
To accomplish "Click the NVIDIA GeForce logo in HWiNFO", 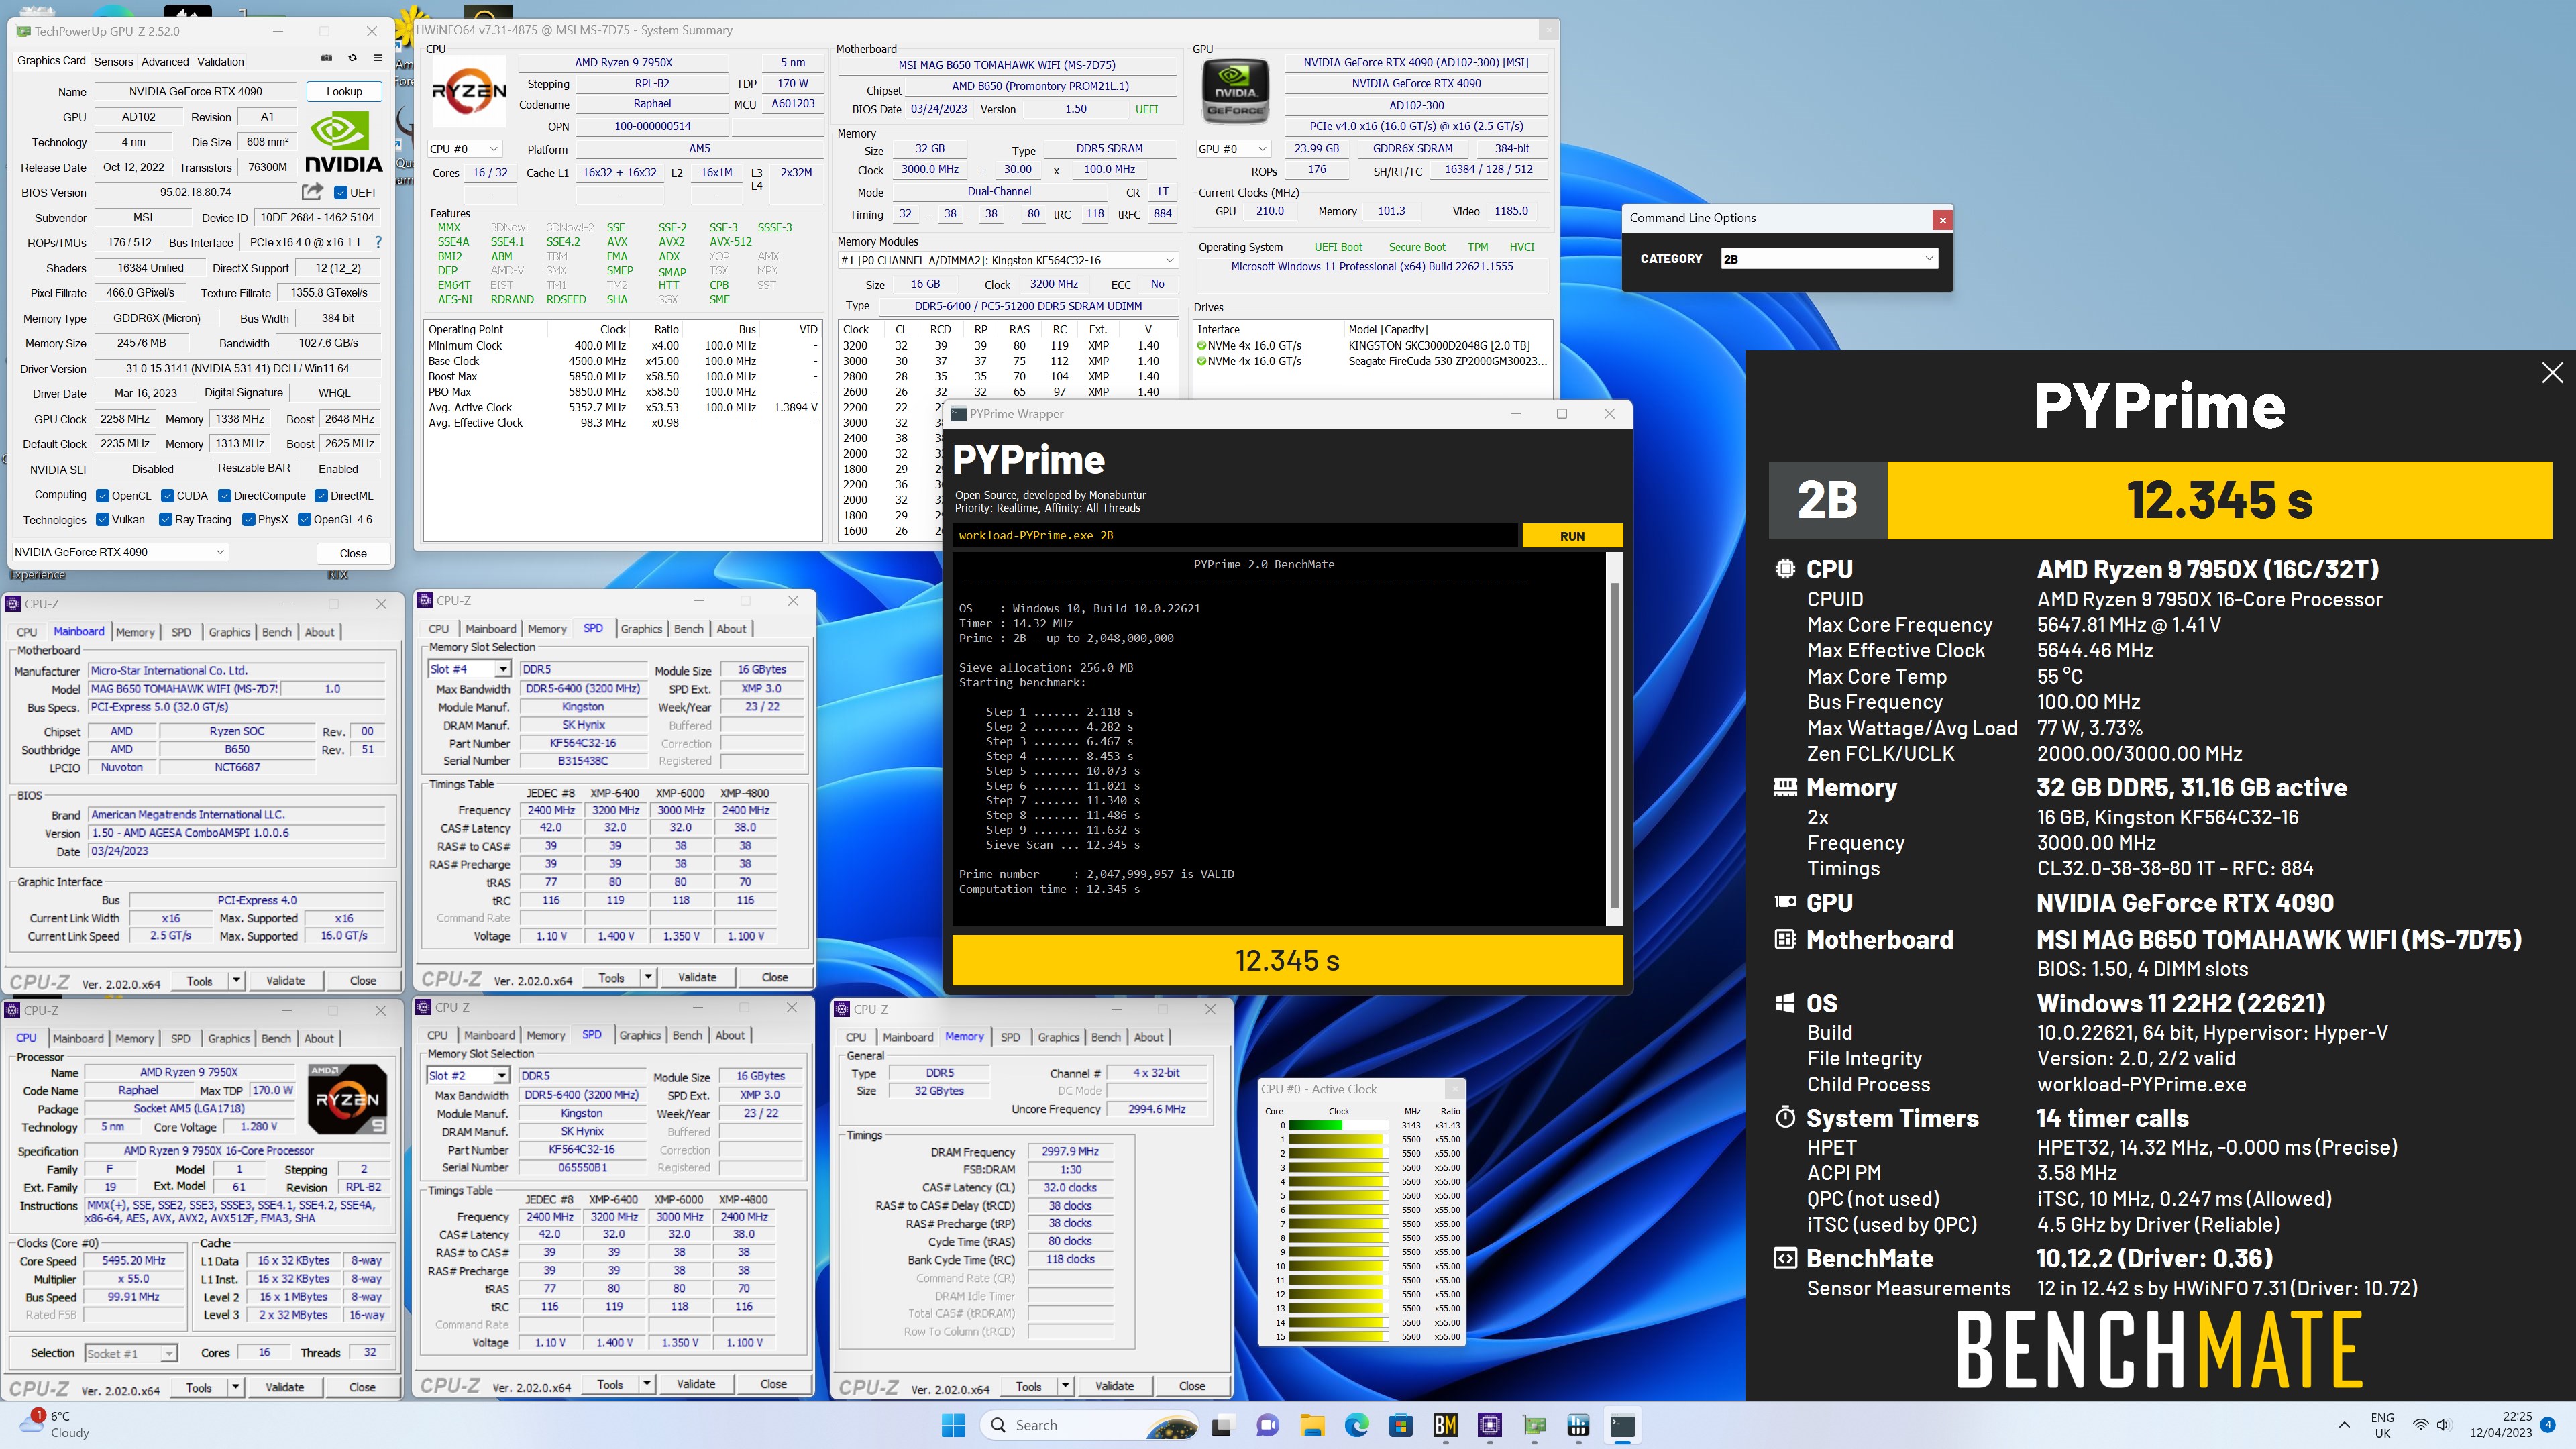I will 1235,91.
